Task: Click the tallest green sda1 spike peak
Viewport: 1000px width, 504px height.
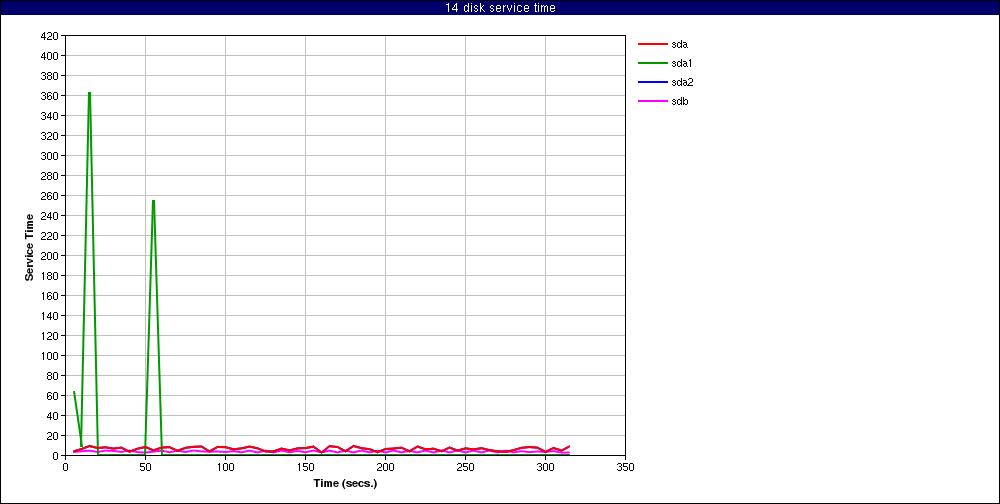Action: pos(89,93)
